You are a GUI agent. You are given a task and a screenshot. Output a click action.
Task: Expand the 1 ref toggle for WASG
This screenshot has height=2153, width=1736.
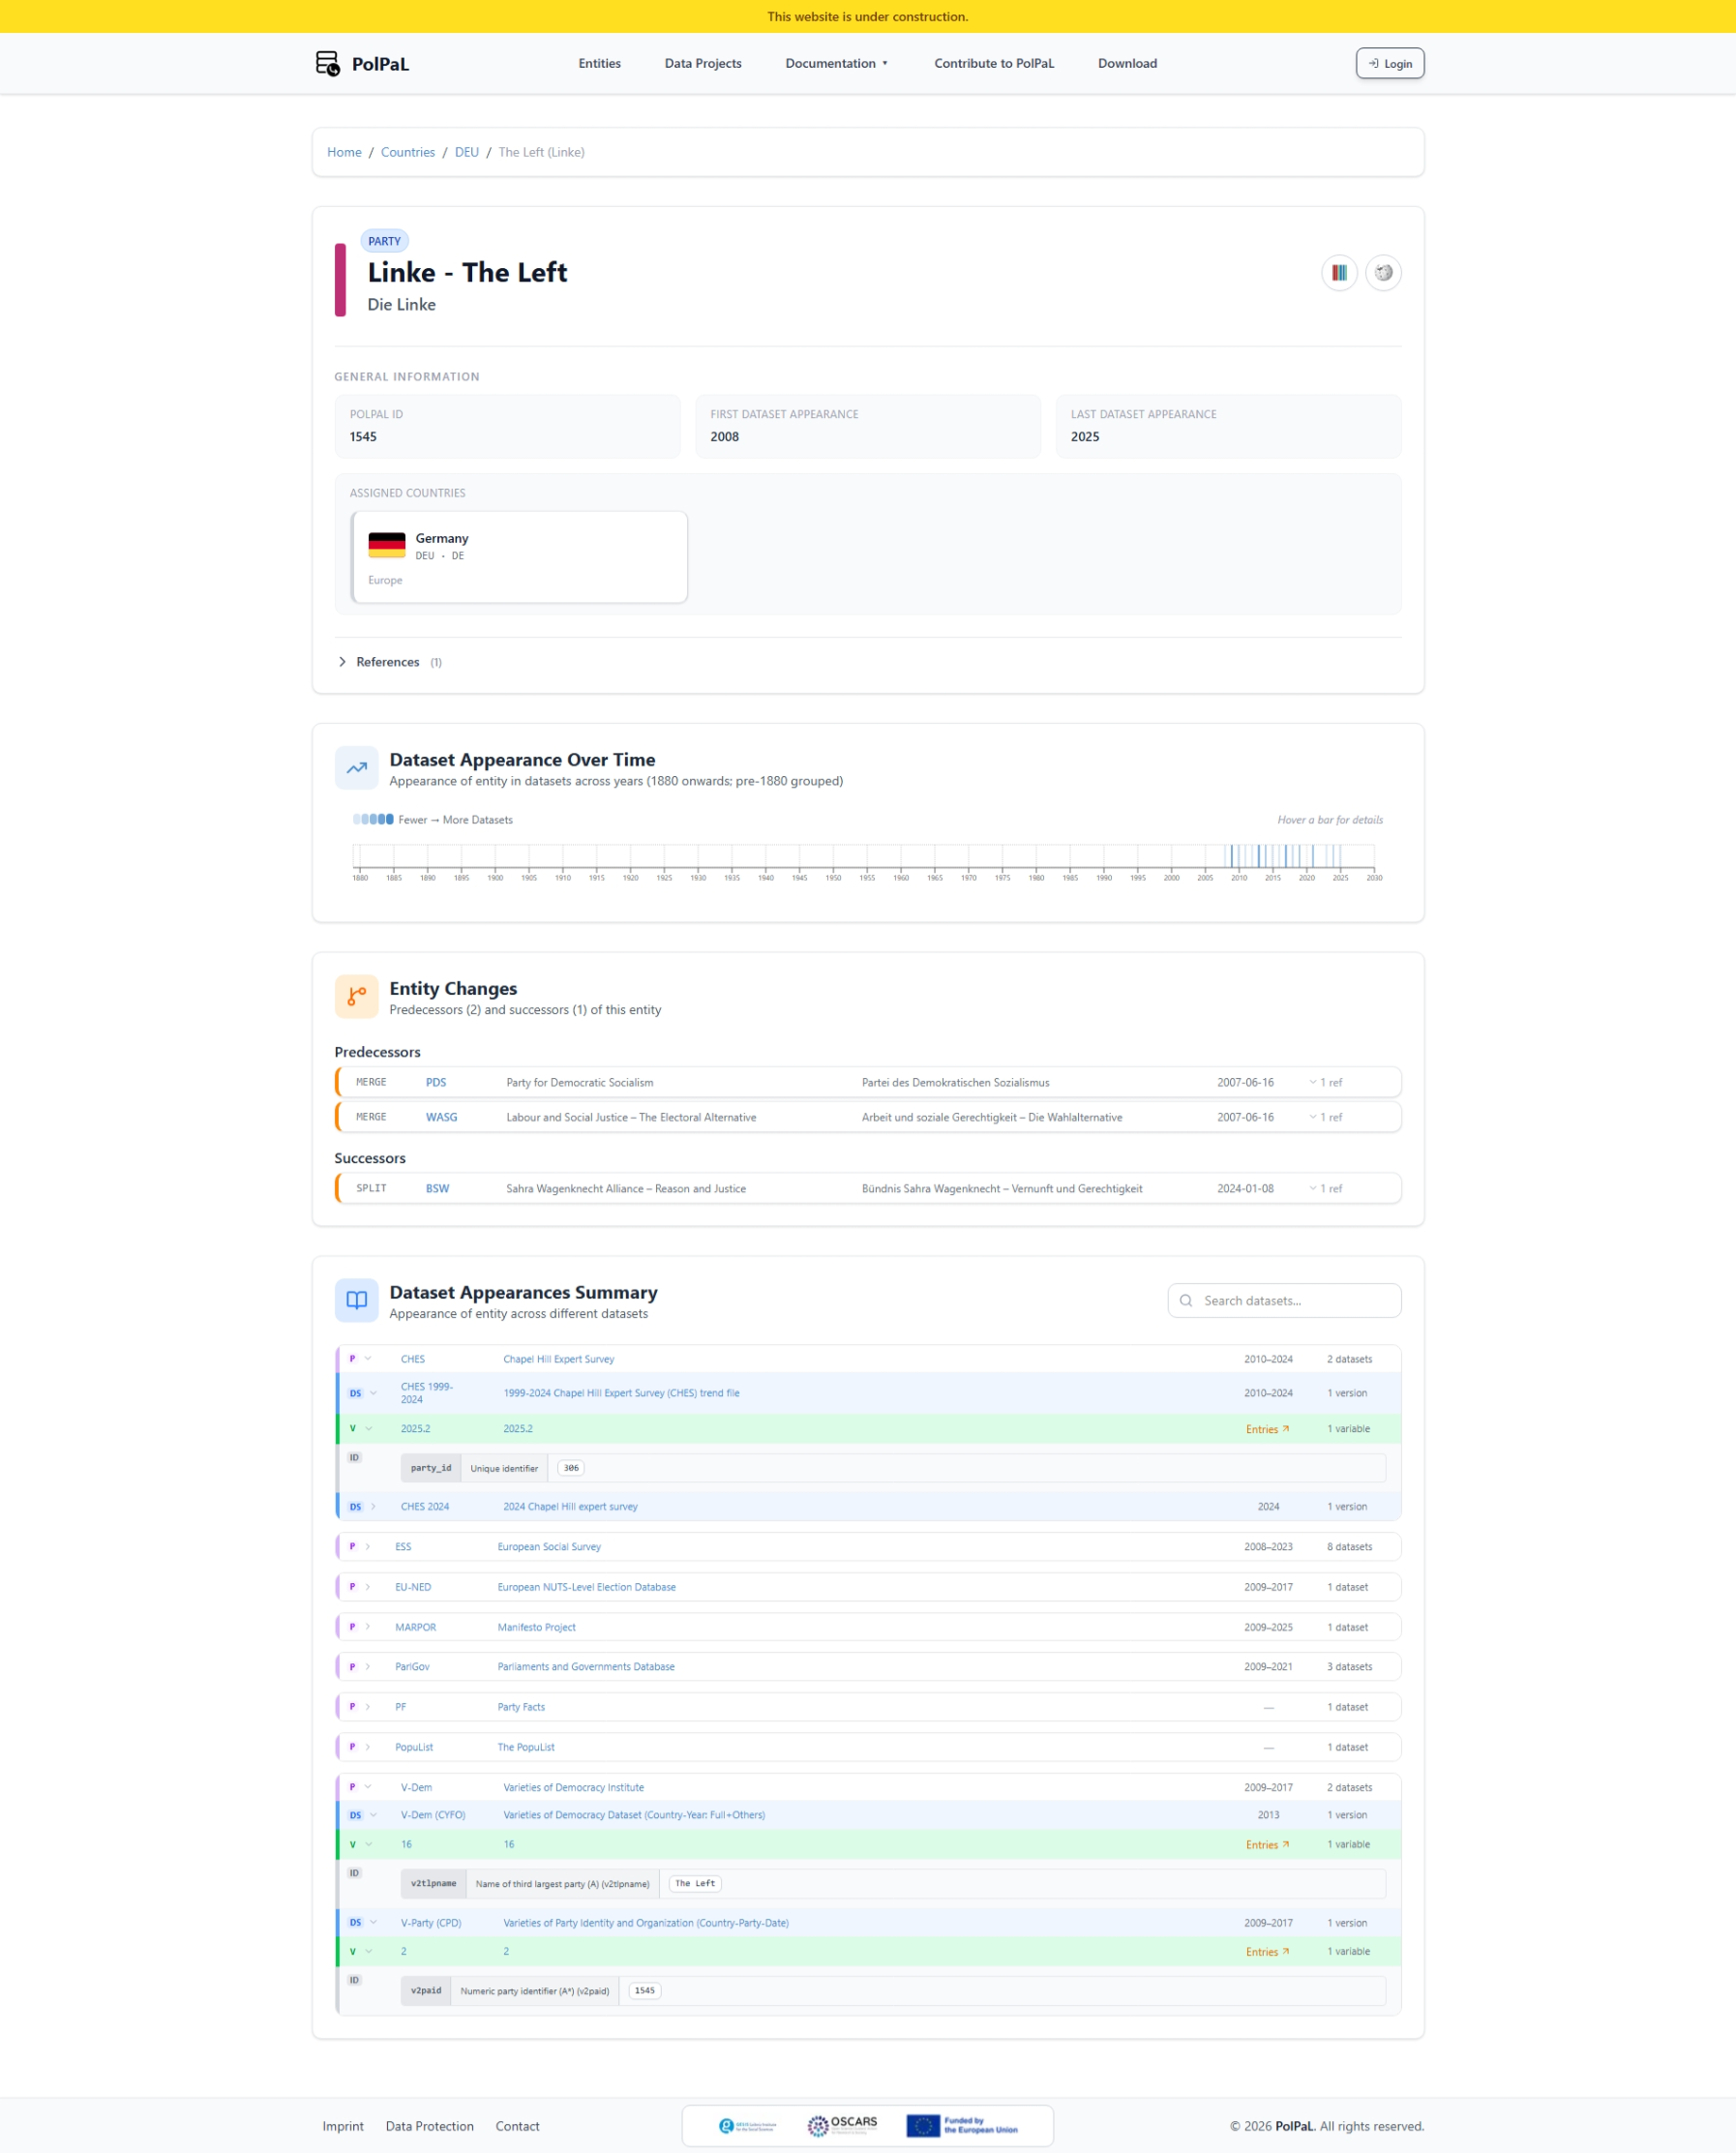coord(1326,1117)
